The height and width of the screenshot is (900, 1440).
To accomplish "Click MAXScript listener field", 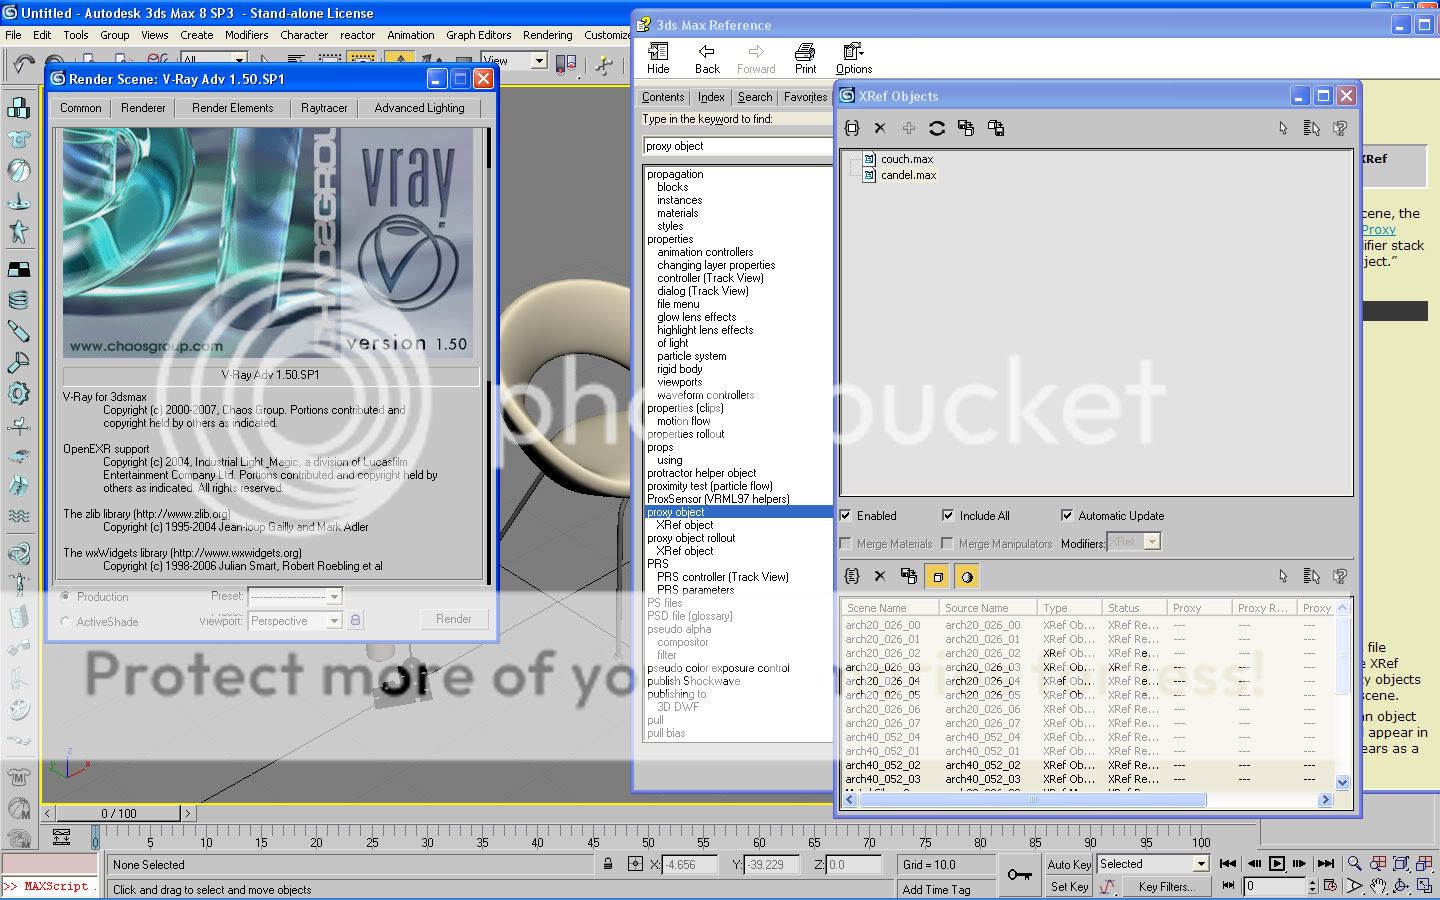I will click(48, 886).
